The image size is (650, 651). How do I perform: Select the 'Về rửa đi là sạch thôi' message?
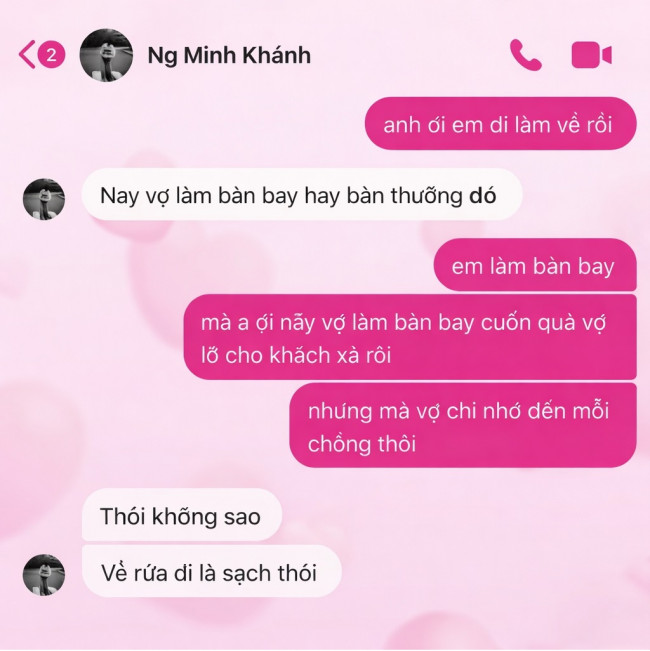pos(212,572)
